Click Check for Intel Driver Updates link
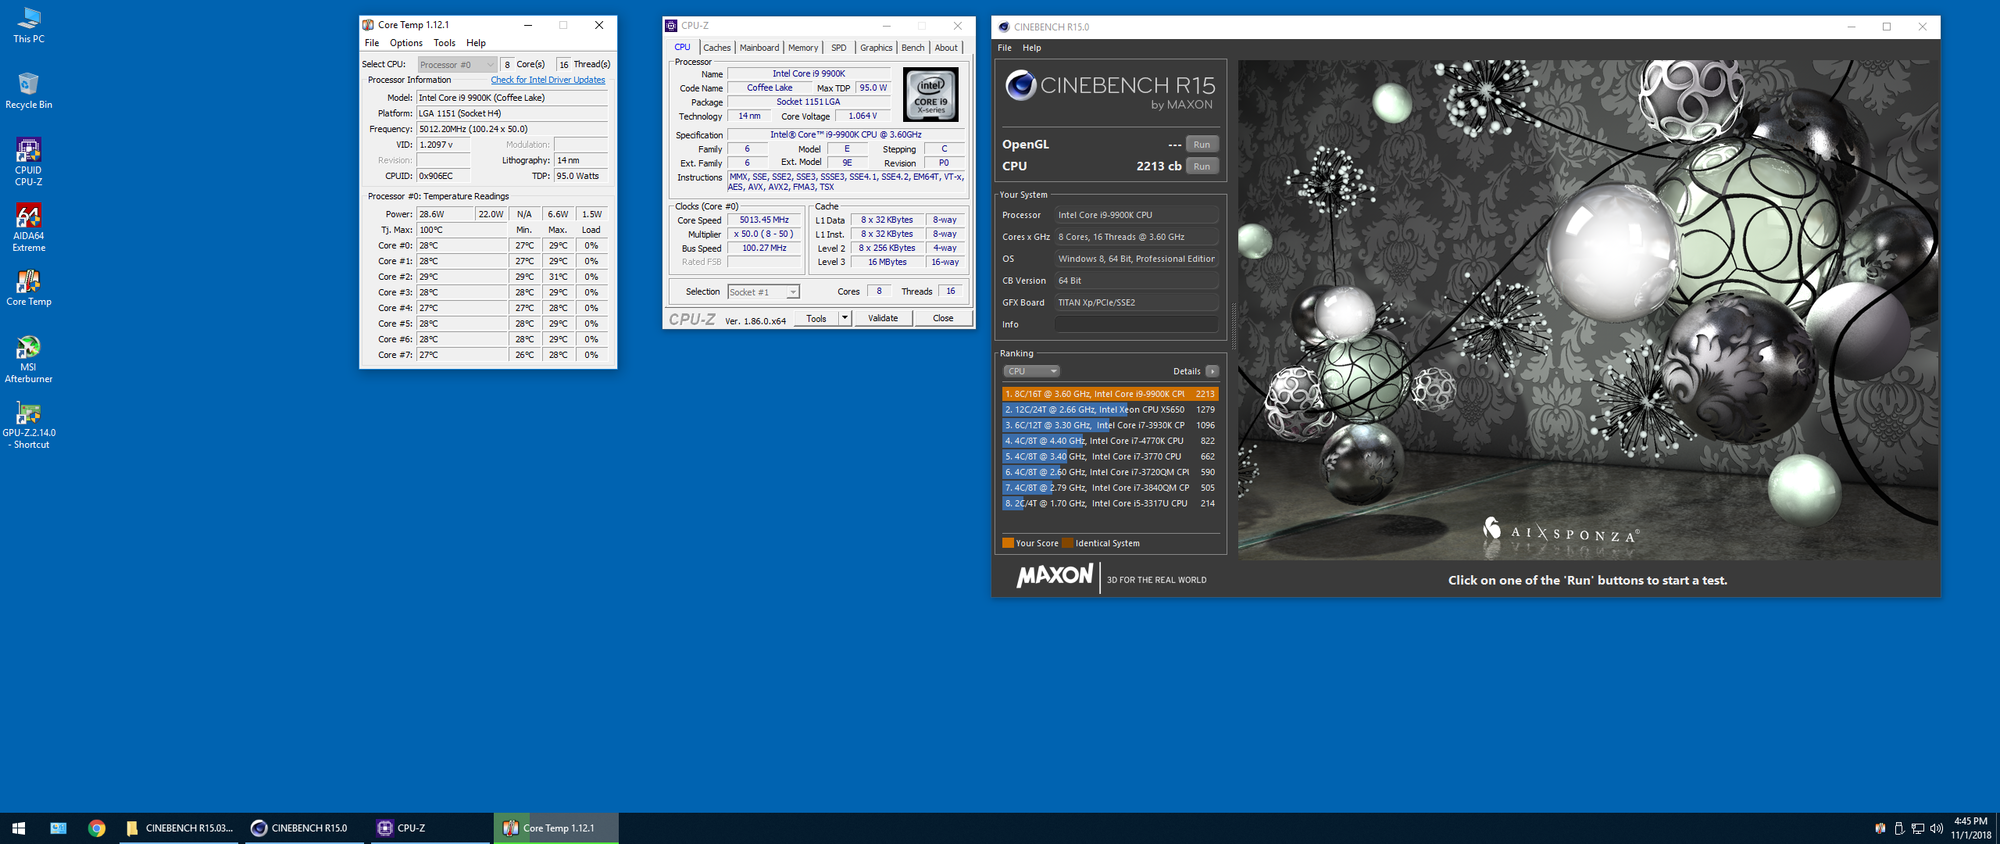The height and width of the screenshot is (844, 2000). coord(548,80)
